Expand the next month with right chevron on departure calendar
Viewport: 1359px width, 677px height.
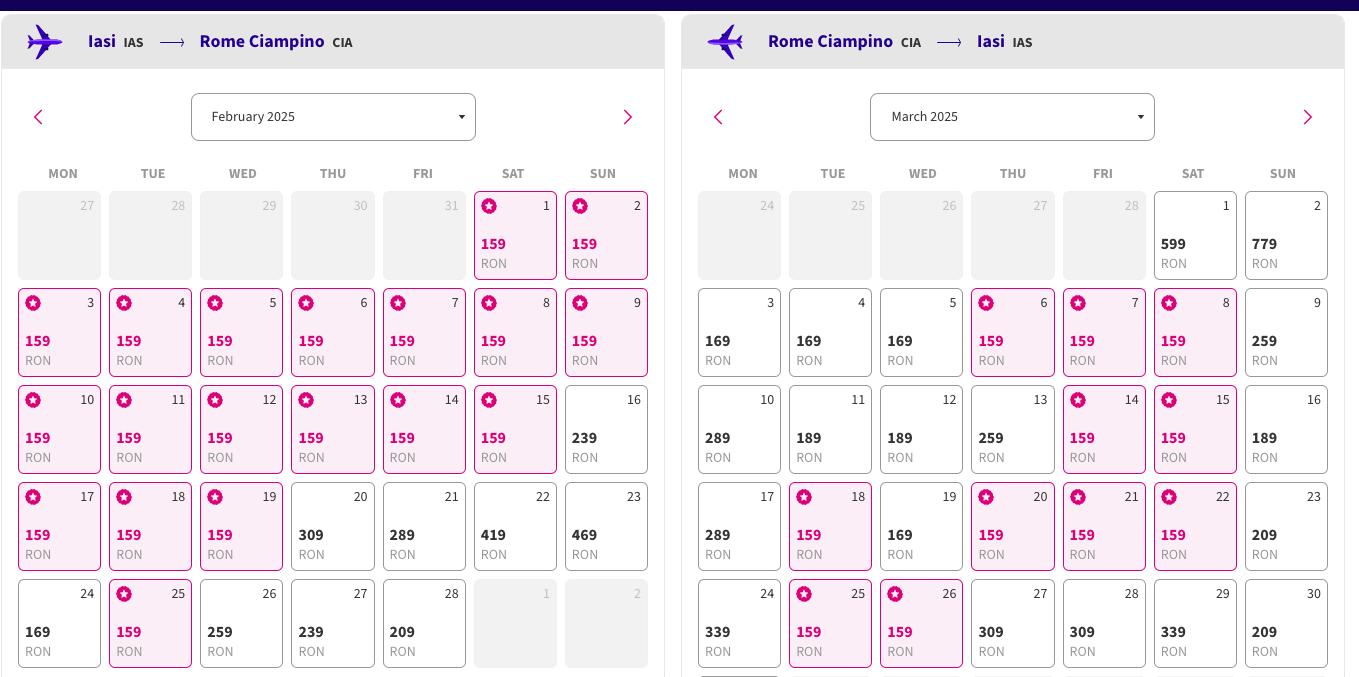tap(628, 117)
